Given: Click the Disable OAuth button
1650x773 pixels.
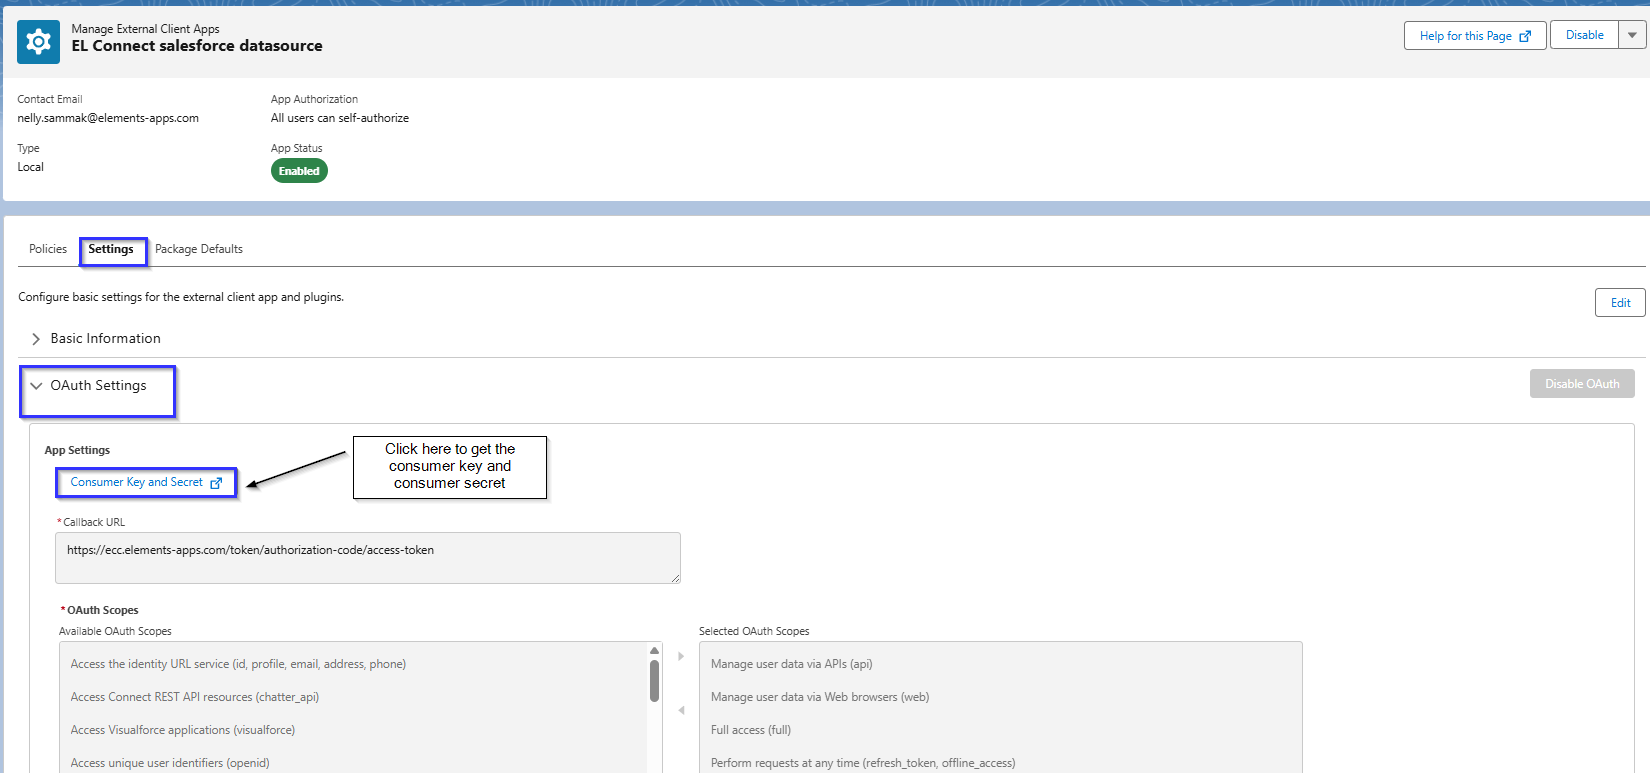Looking at the screenshot, I should (1582, 384).
